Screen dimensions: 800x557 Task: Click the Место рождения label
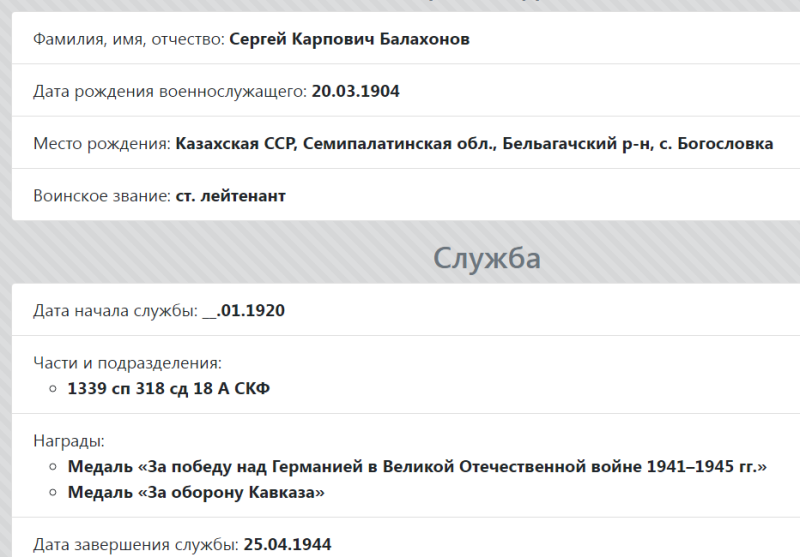point(102,144)
